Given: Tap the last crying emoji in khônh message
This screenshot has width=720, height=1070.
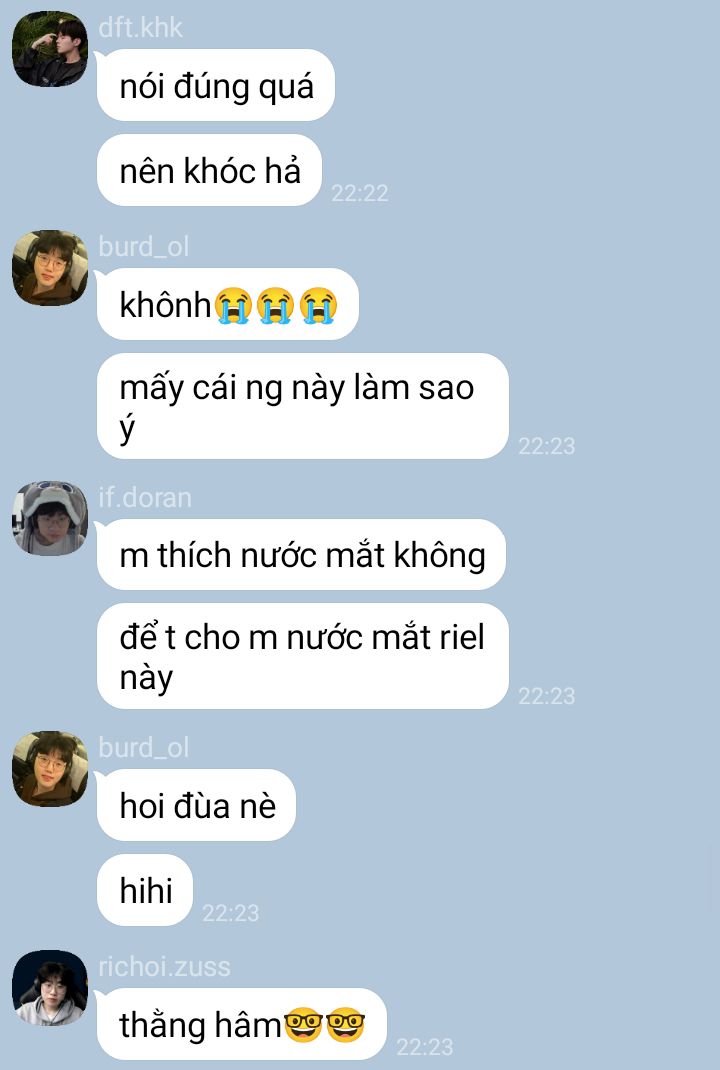Looking at the screenshot, I should click(318, 305).
